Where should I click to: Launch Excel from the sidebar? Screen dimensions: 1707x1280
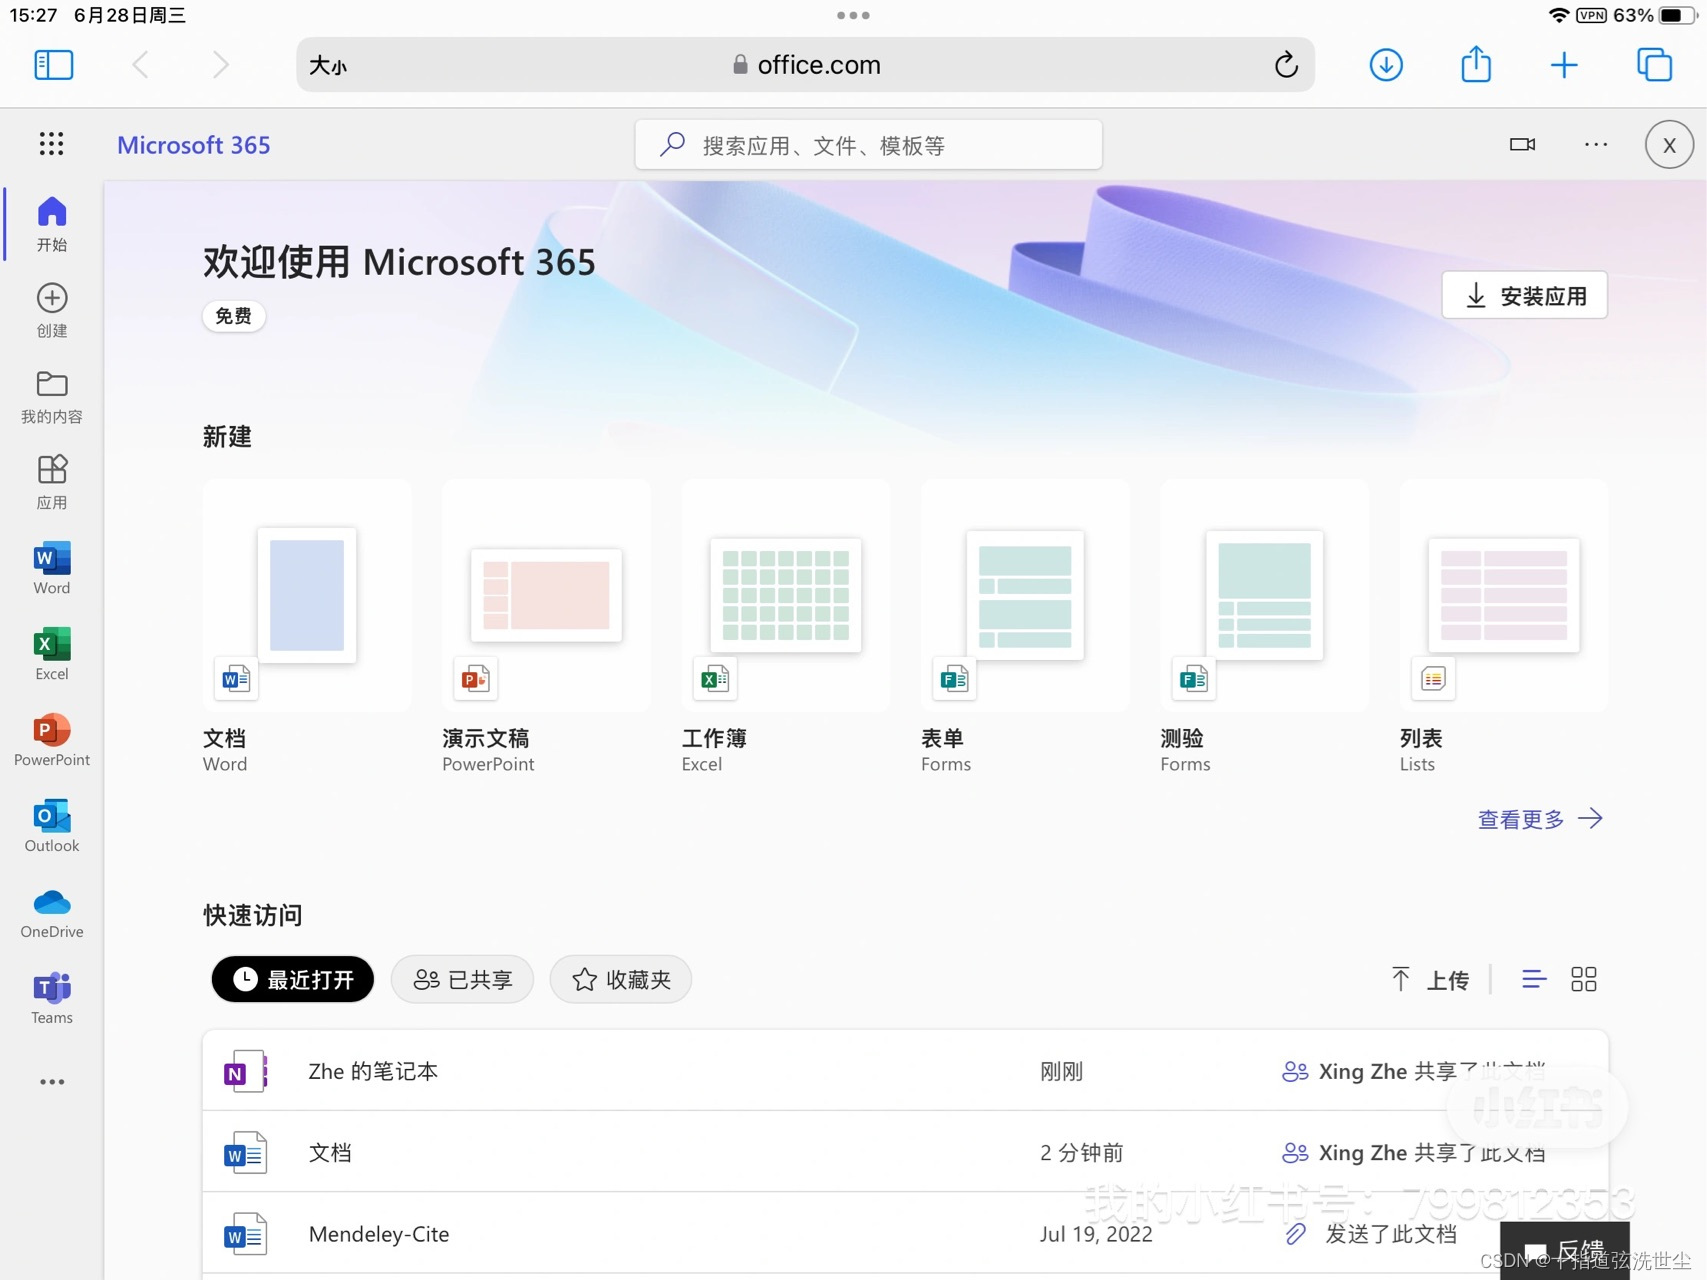[x=52, y=654]
